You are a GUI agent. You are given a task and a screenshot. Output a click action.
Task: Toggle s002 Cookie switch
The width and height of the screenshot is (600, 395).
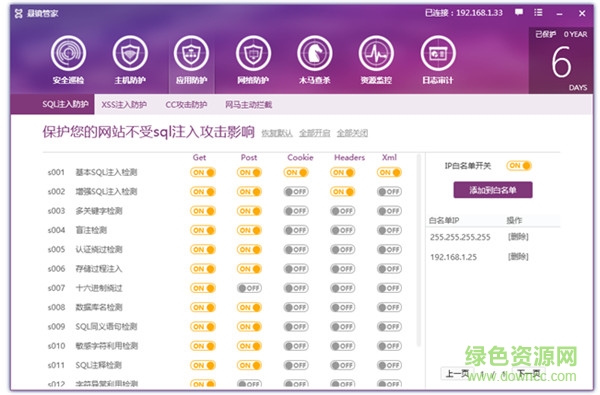tap(296, 192)
